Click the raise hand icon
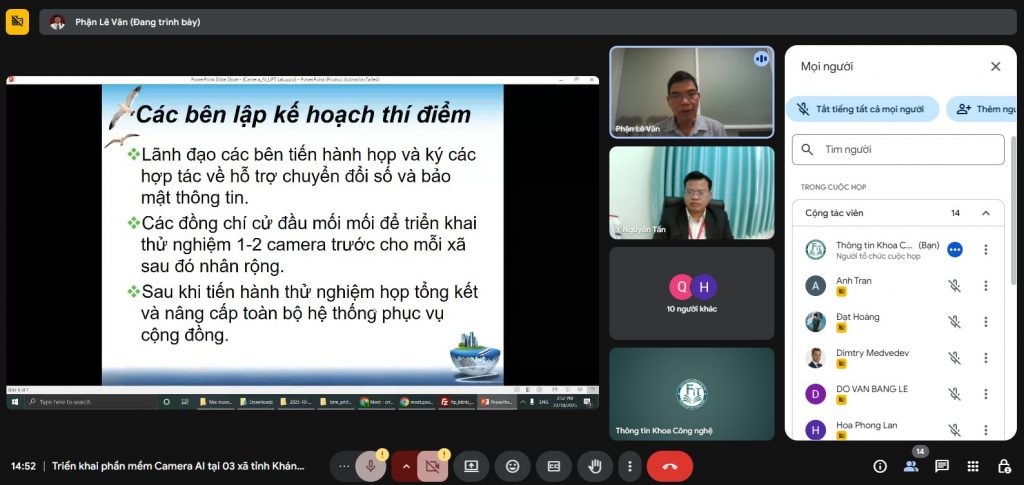 (595, 466)
